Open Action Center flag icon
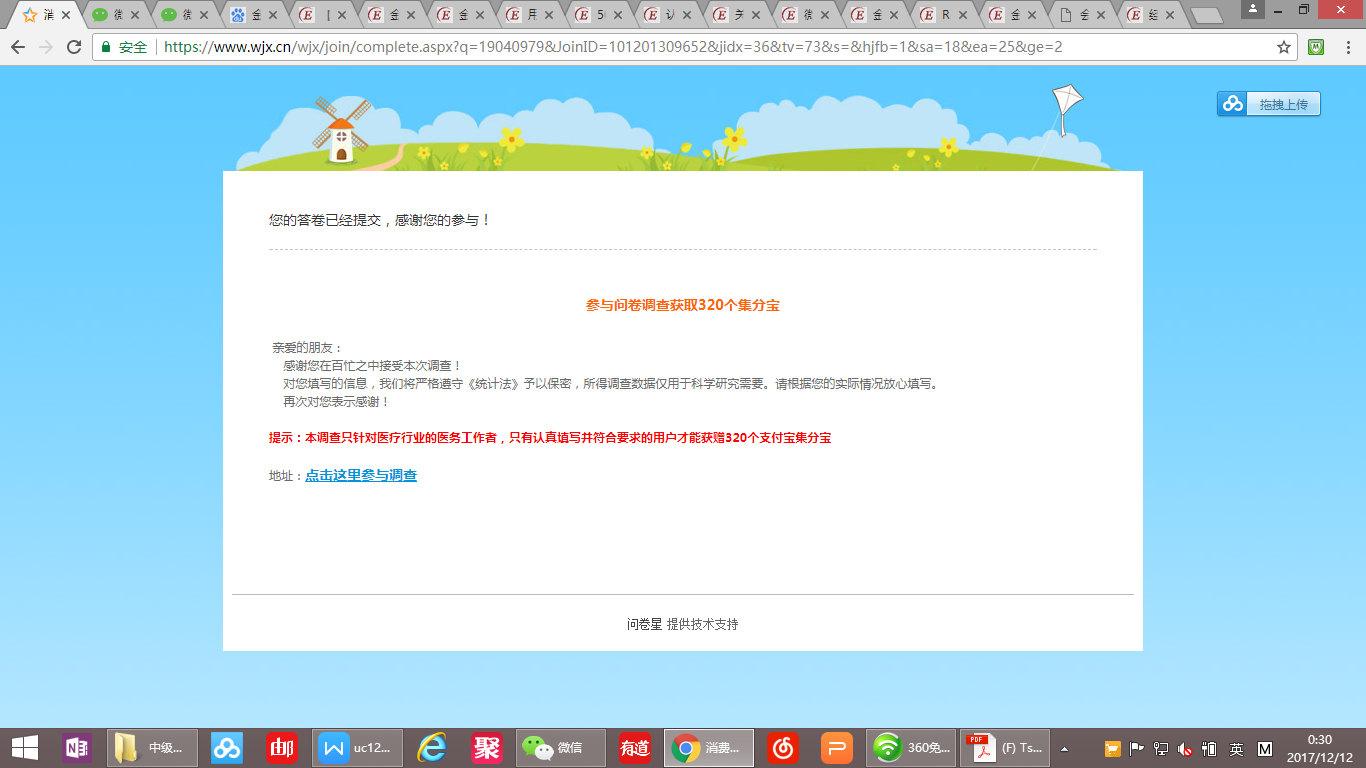This screenshot has width=1366, height=768. pyautogui.click(x=1137, y=749)
